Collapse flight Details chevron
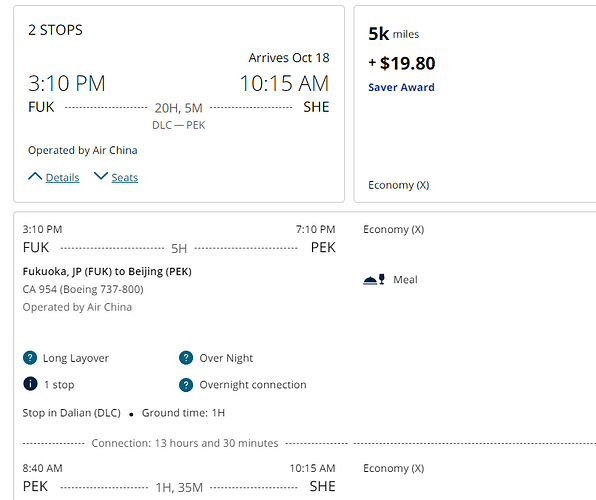Viewport: 596px width, 500px height. click(x=35, y=176)
